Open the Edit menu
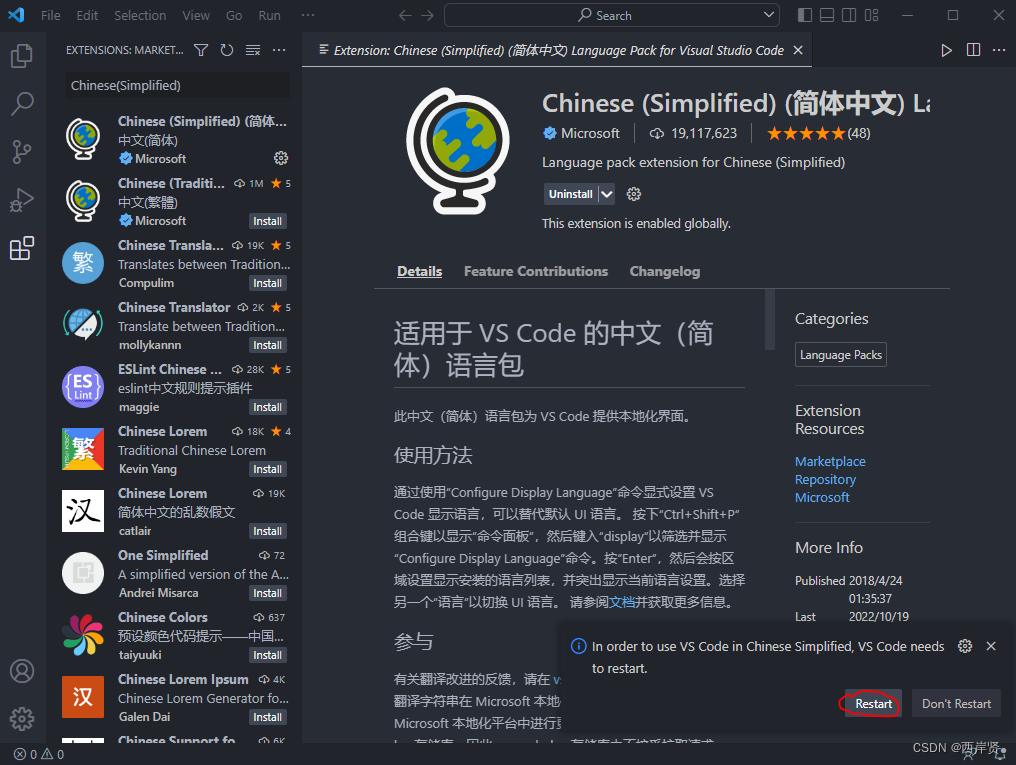1016x765 pixels. coord(87,16)
